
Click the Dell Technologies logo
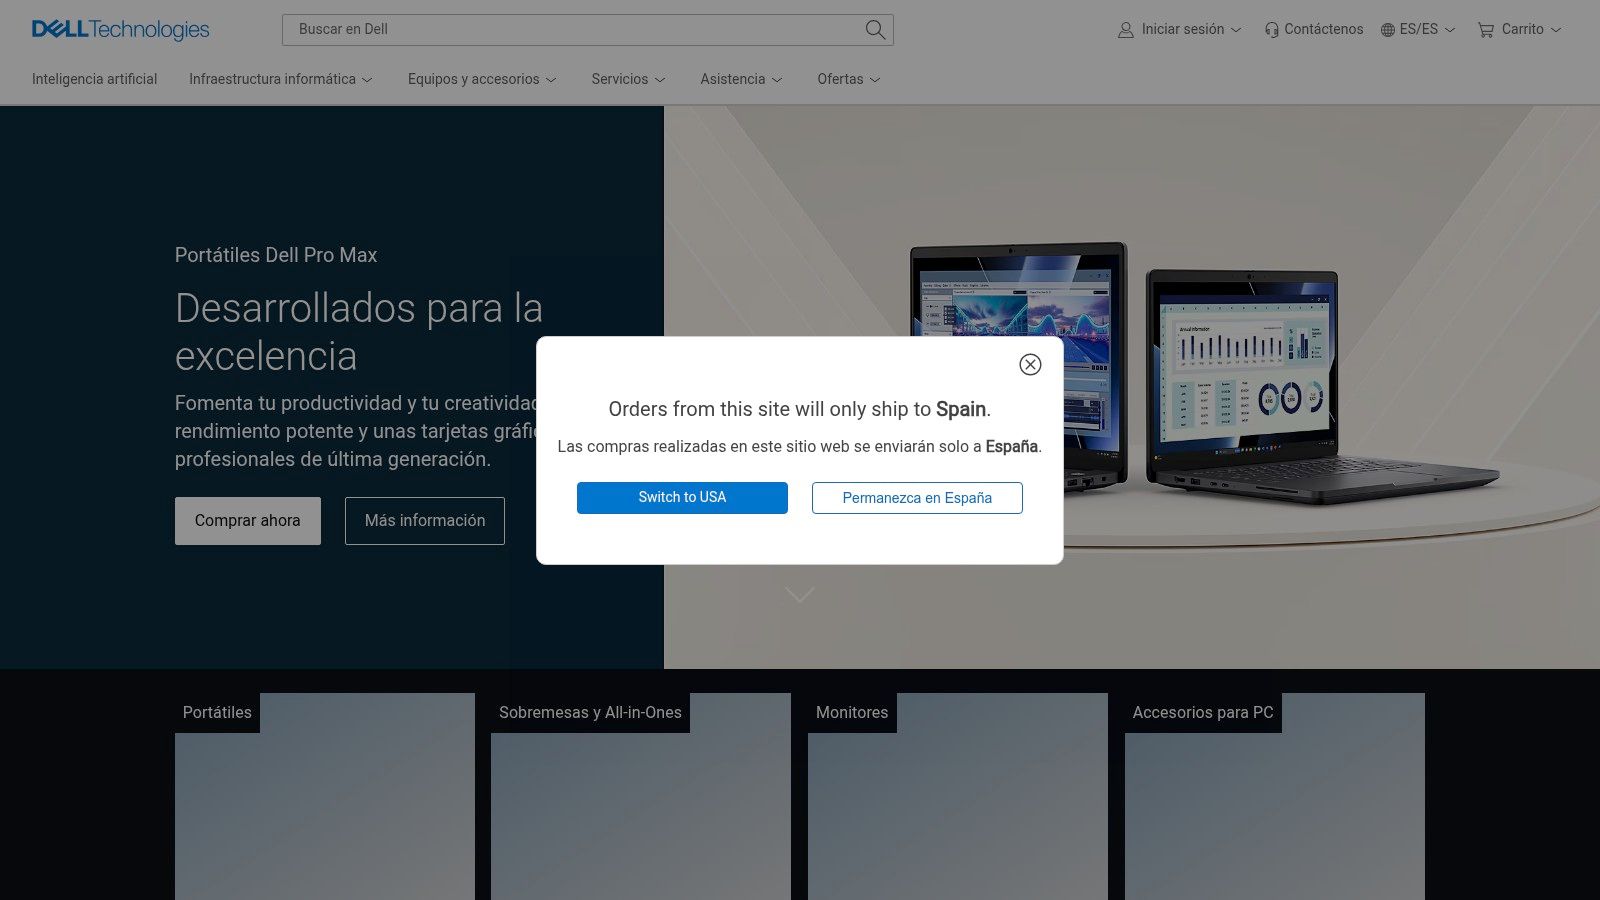point(120,29)
